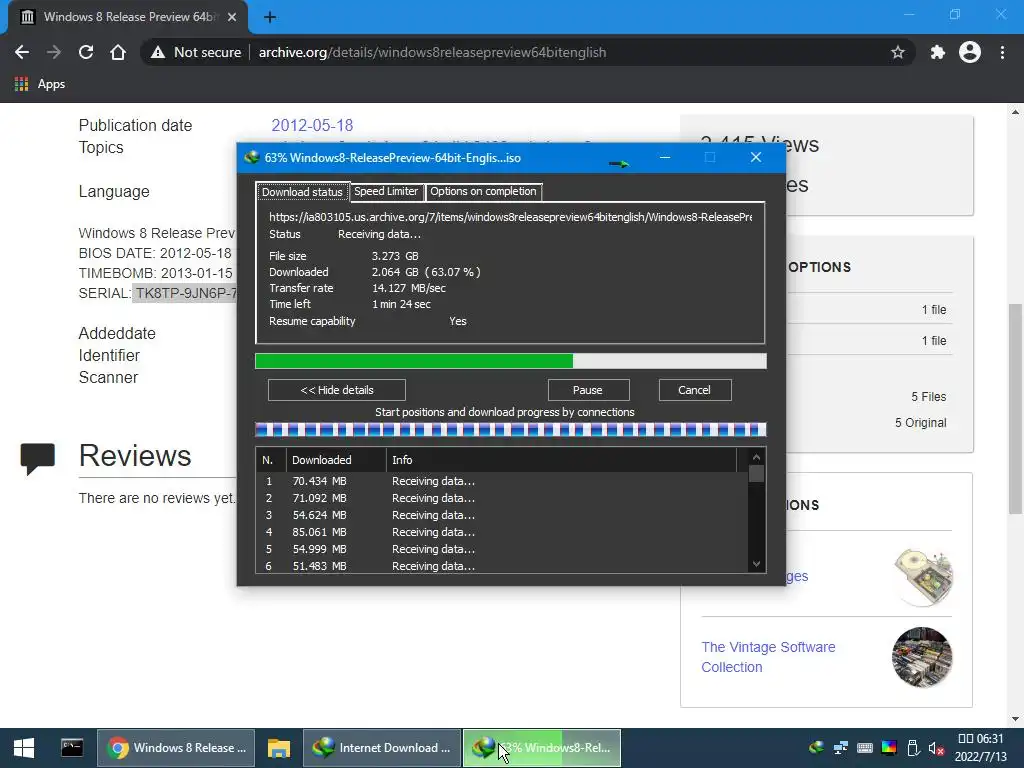Reload the archive.org page

86,52
